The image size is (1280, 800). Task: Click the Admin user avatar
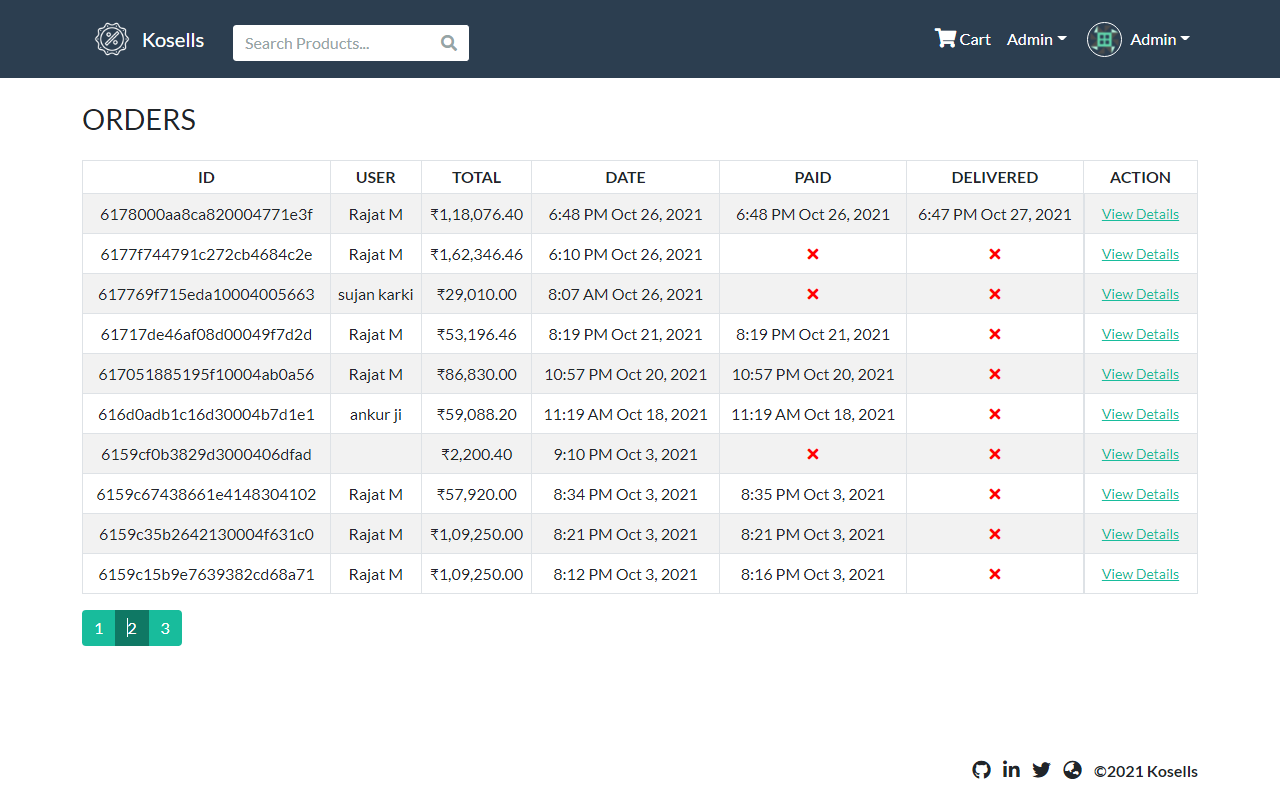pos(1104,39)
